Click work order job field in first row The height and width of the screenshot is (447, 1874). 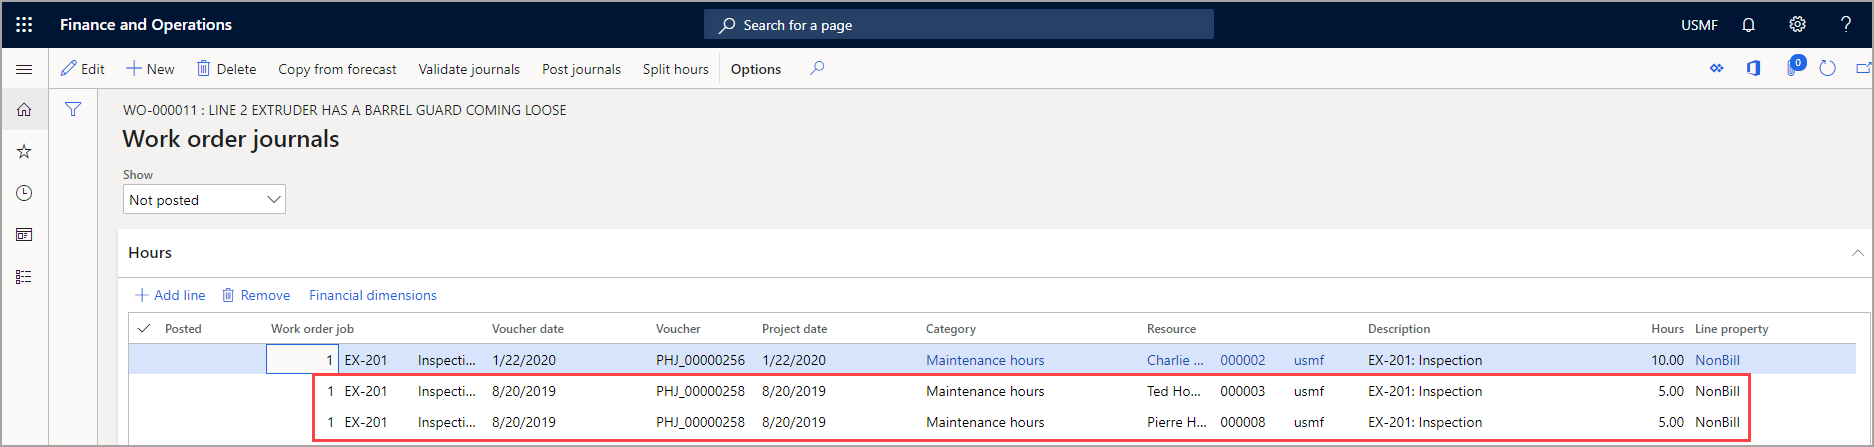302,359
